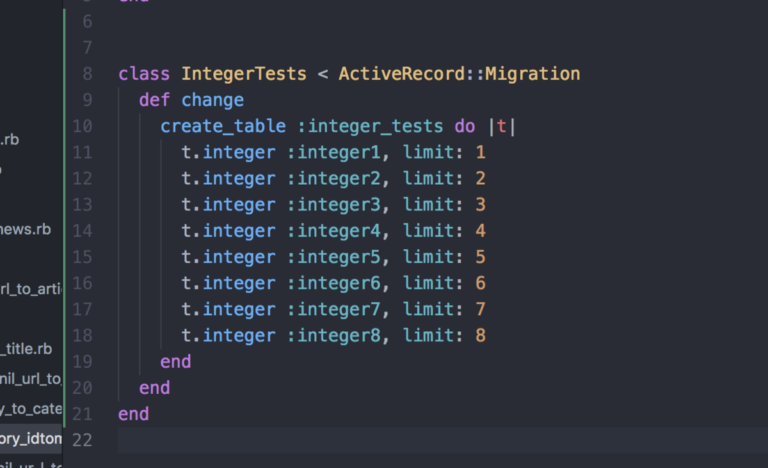Place cursor on the IntegerTests class name
This screenshot has height=468, width=768.
tap(244, 74)
